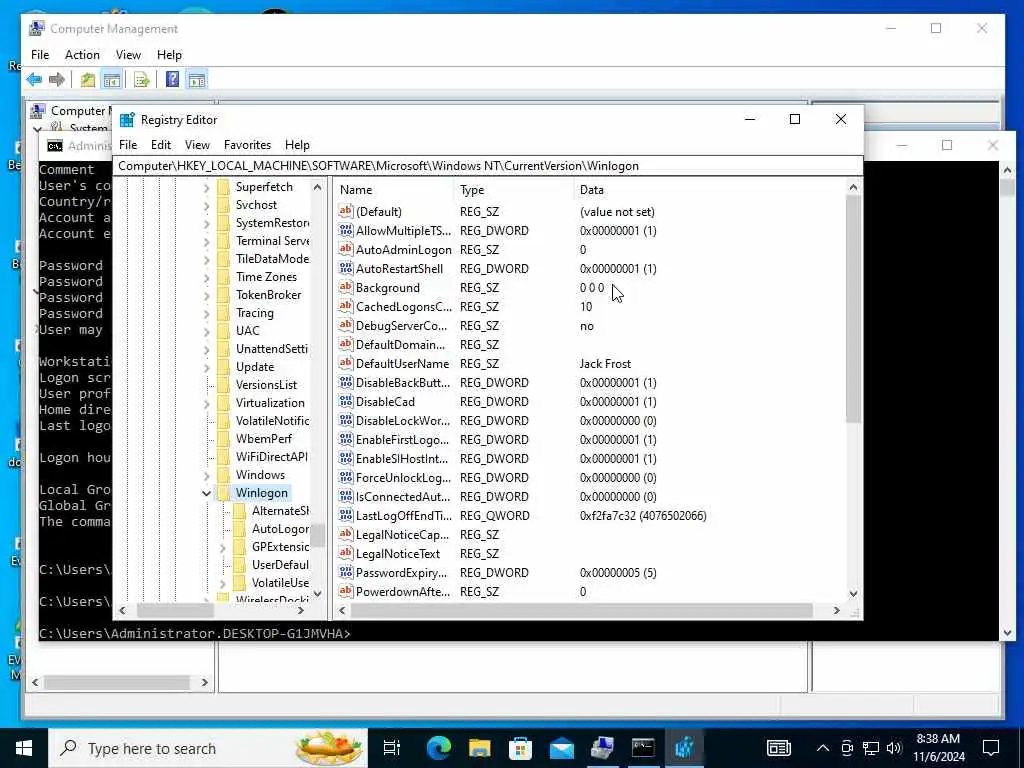Select the DisableCad value
1024x768 pixels.
point(385,402)
